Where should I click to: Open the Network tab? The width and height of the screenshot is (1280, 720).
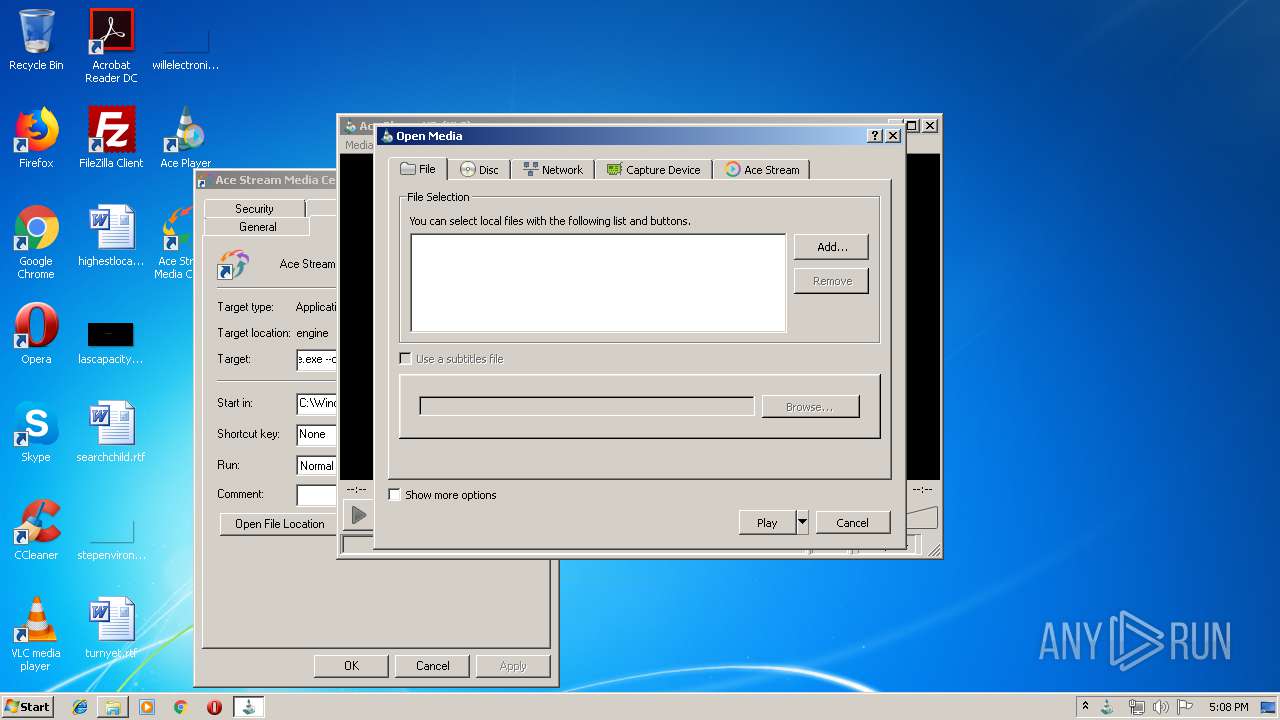click(x=553, y=170)
